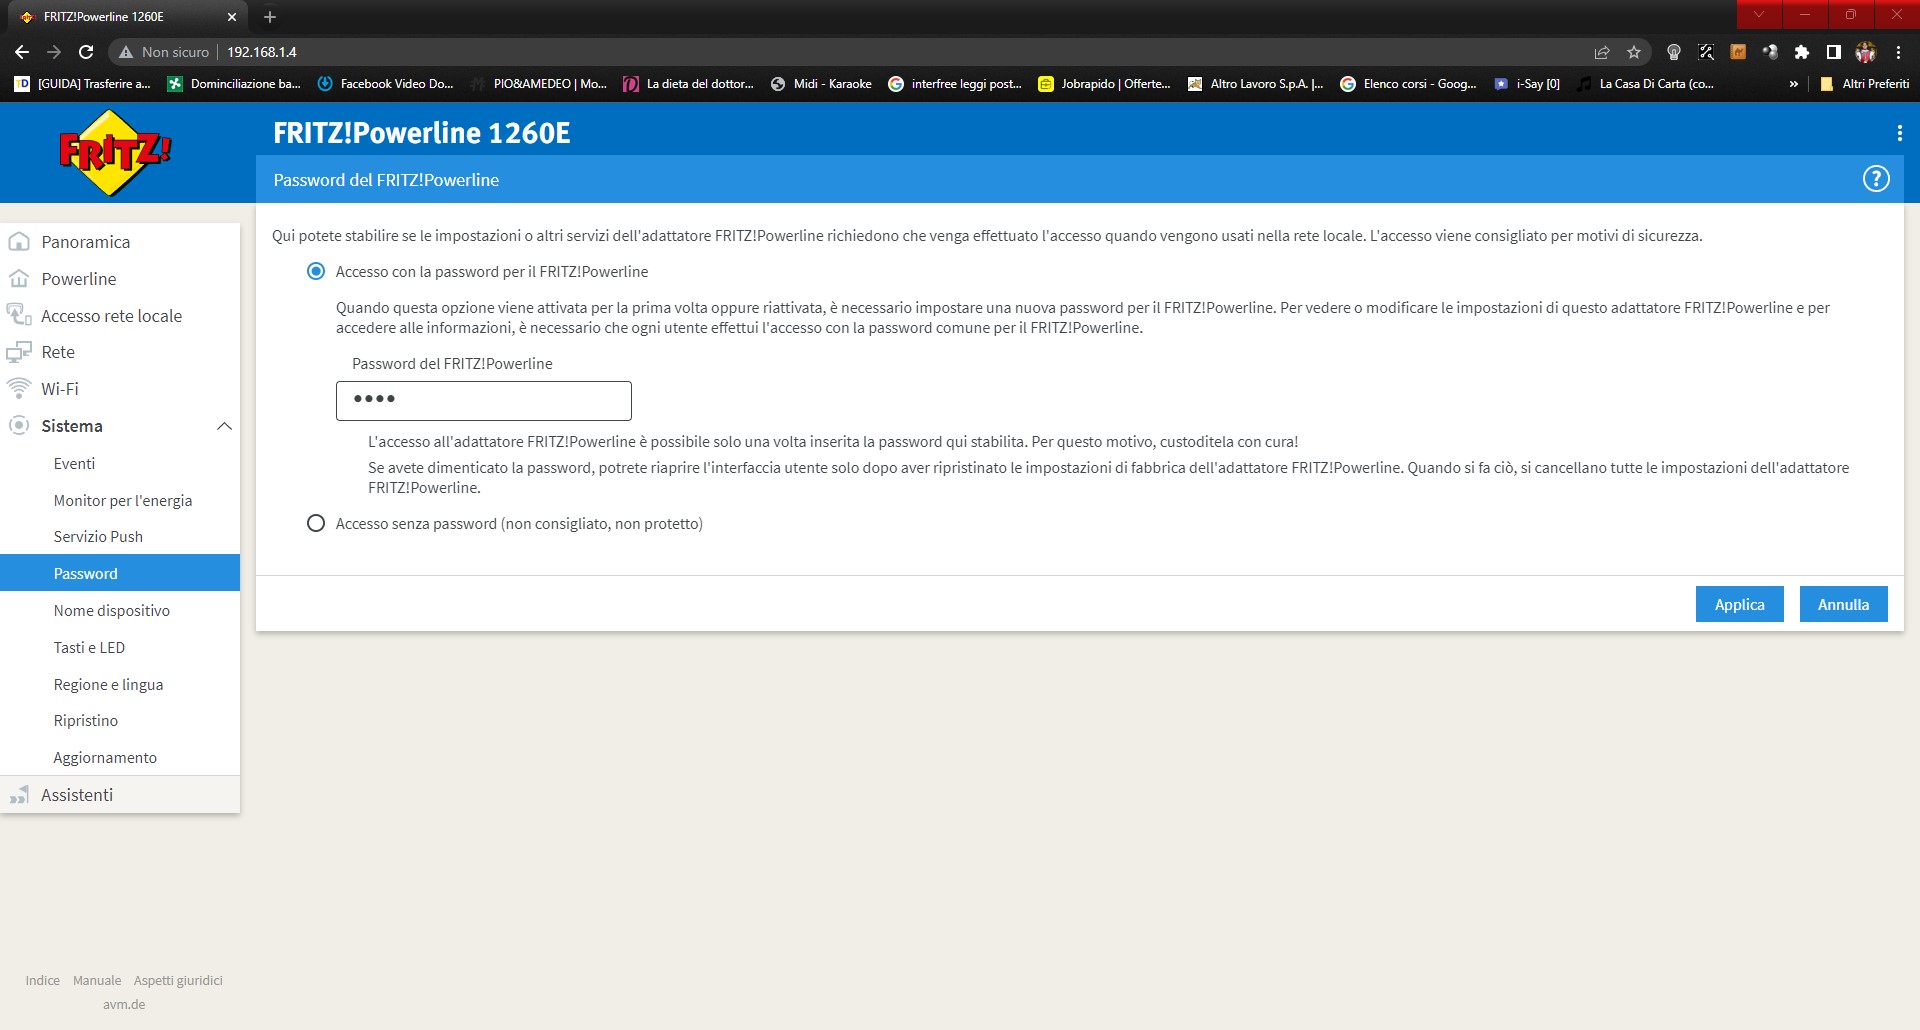Open the Facebook Video Do... bookmark
This screenshot has height=1030, width=1920.
(x=385, y=84)
